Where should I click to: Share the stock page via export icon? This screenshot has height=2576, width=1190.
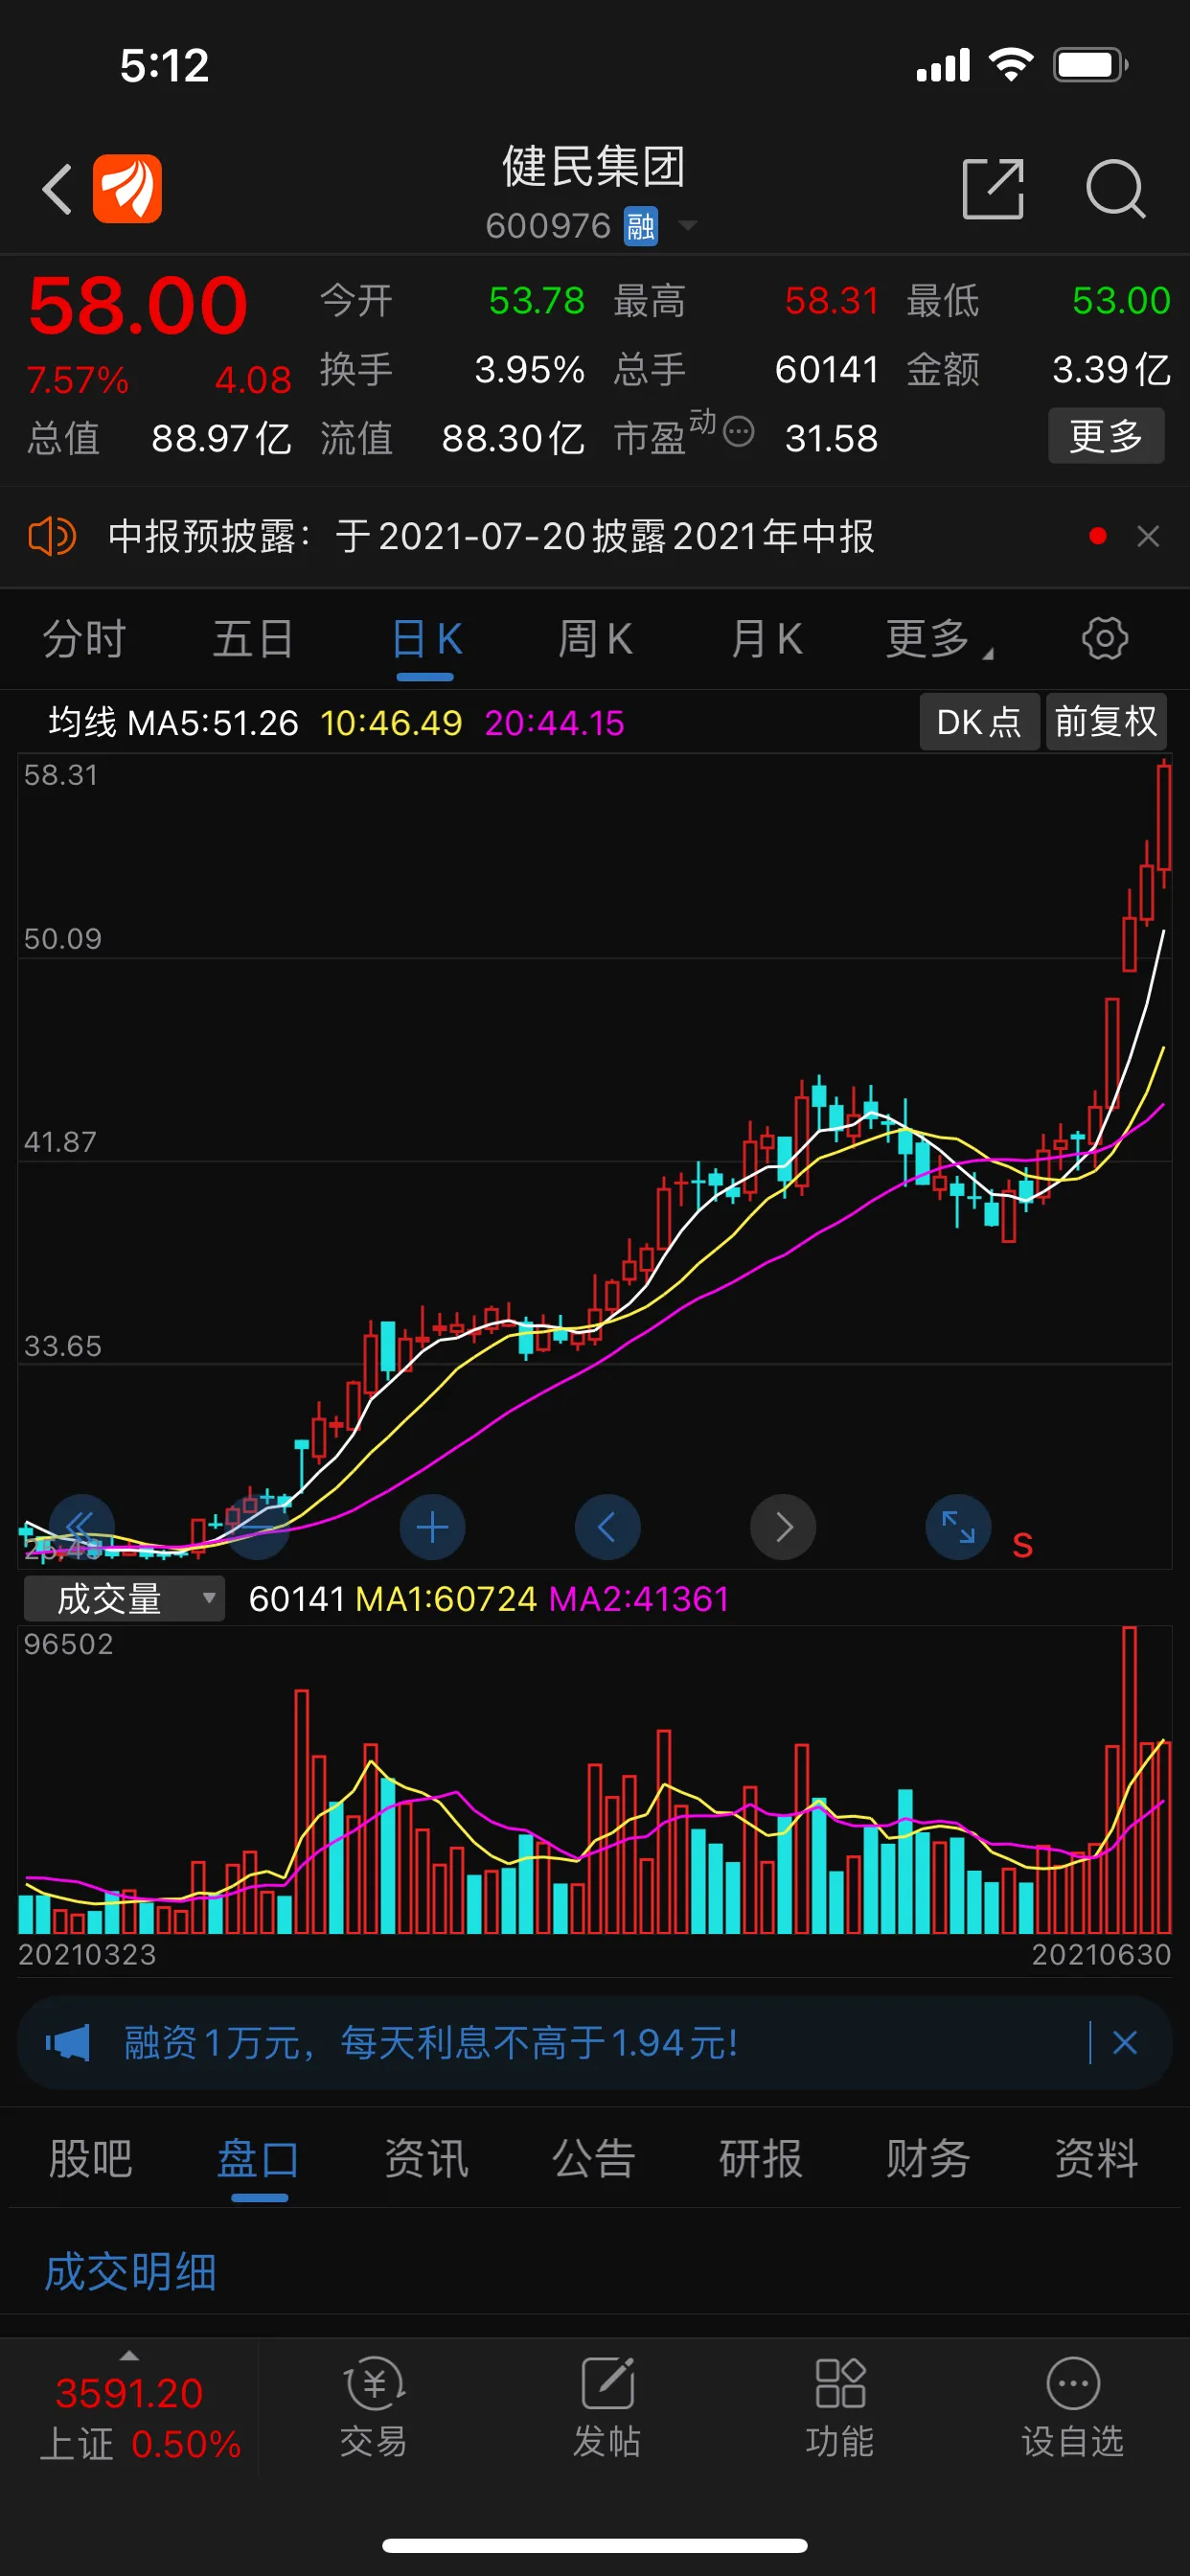click(992, 188)
